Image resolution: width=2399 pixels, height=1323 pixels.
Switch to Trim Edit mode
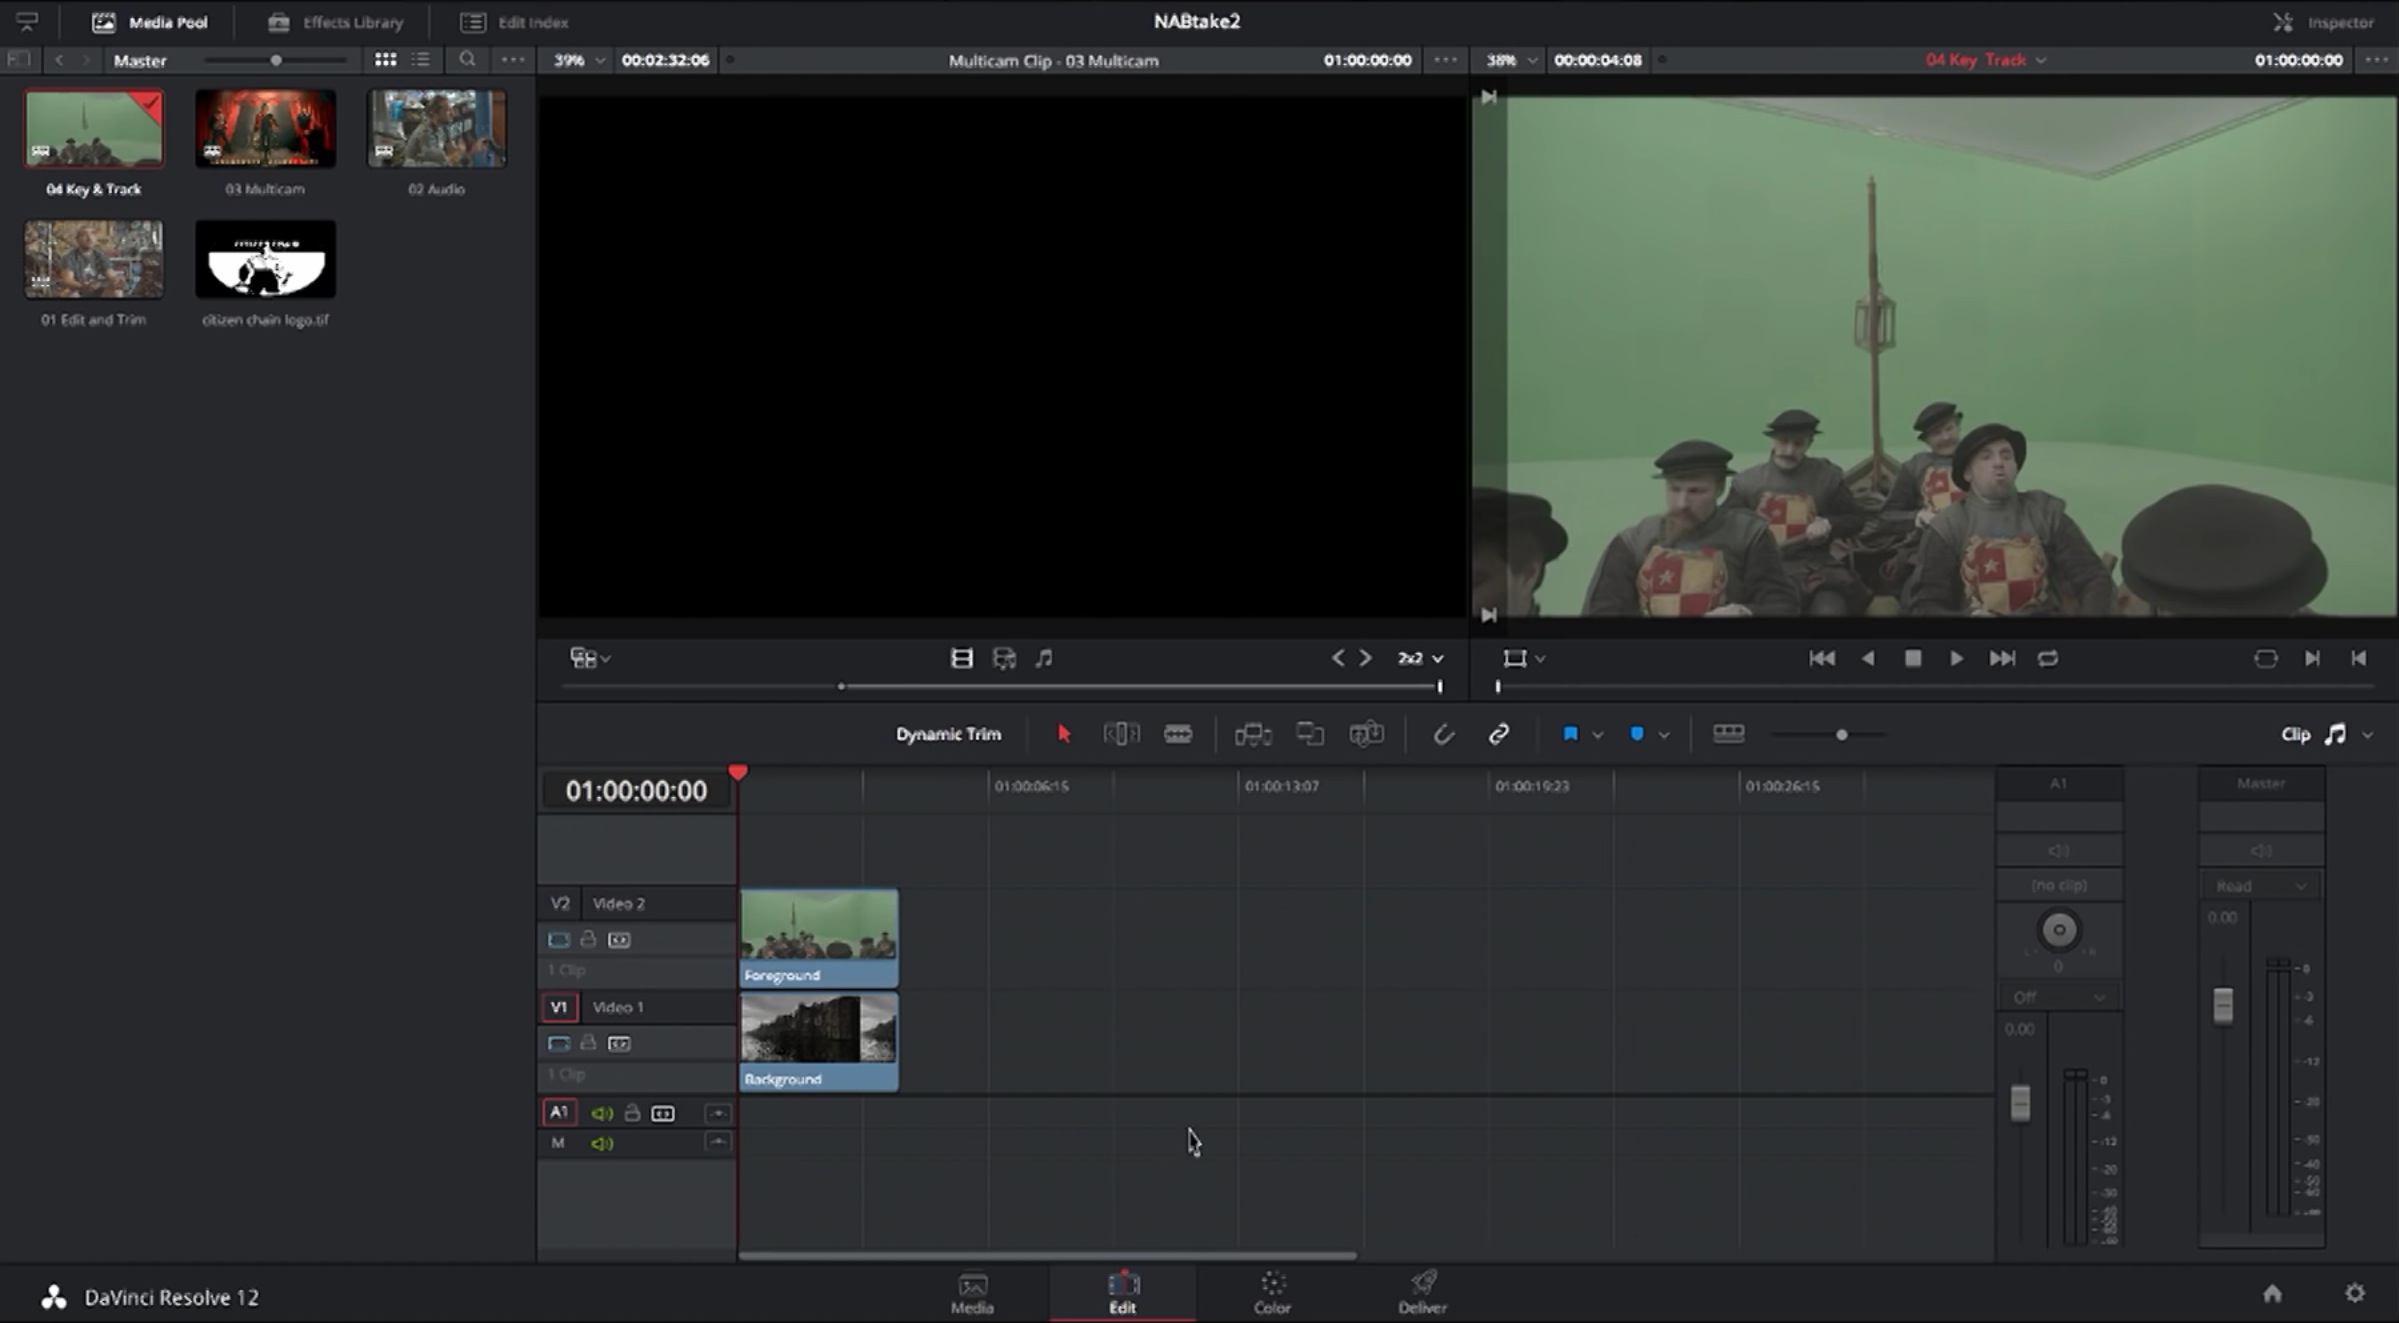click(x=1121, y=733)
